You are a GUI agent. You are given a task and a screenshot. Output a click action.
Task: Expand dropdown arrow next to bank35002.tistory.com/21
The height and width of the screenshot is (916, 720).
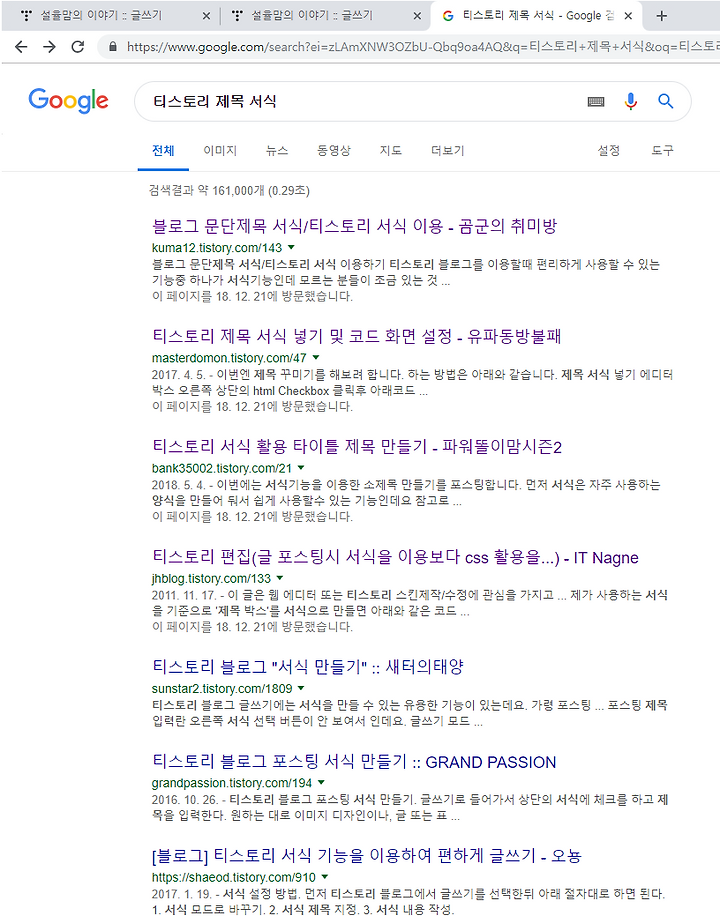302,468
